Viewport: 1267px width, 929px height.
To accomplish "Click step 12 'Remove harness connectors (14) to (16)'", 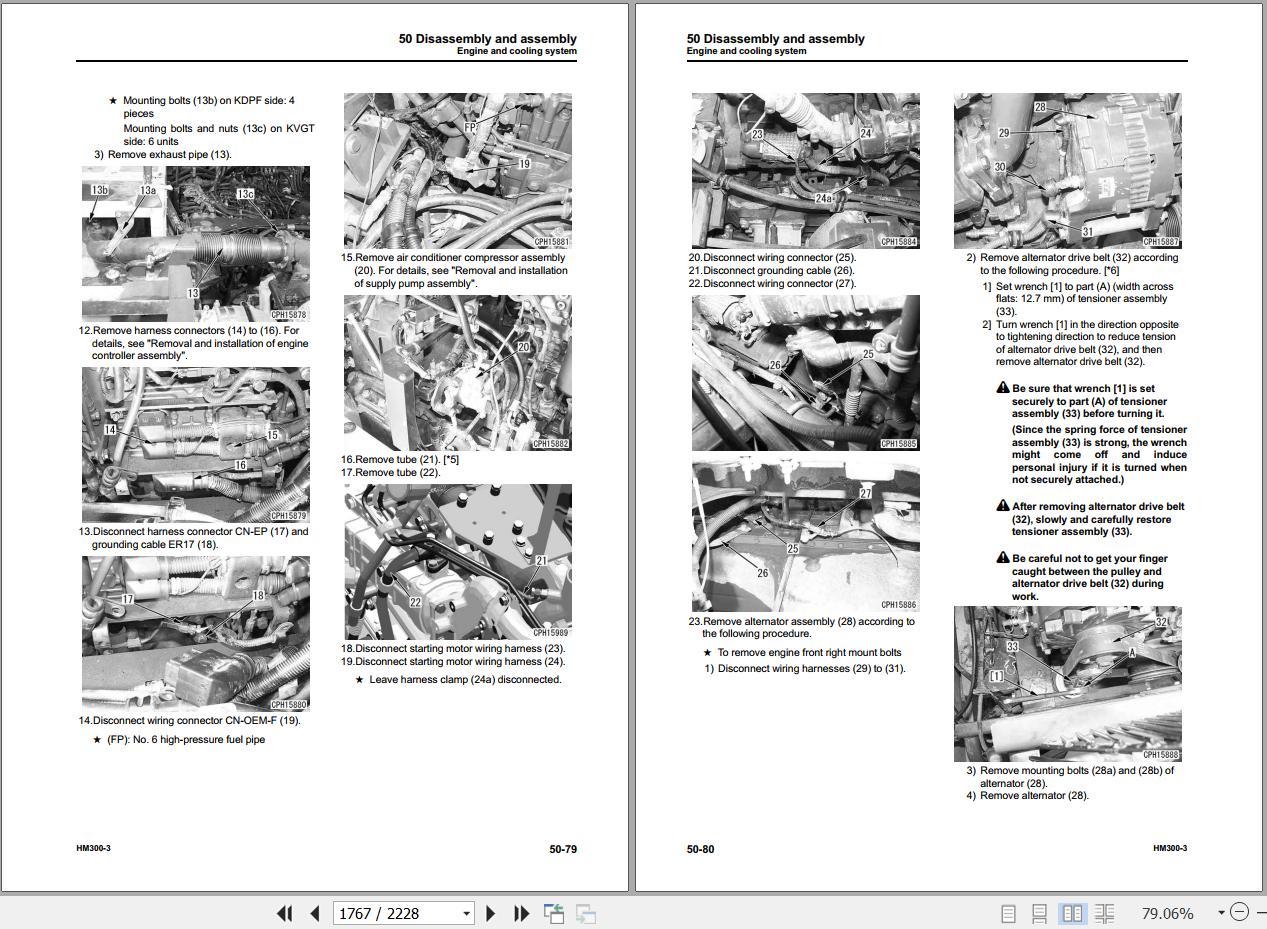I will click(x=194, y=343).
